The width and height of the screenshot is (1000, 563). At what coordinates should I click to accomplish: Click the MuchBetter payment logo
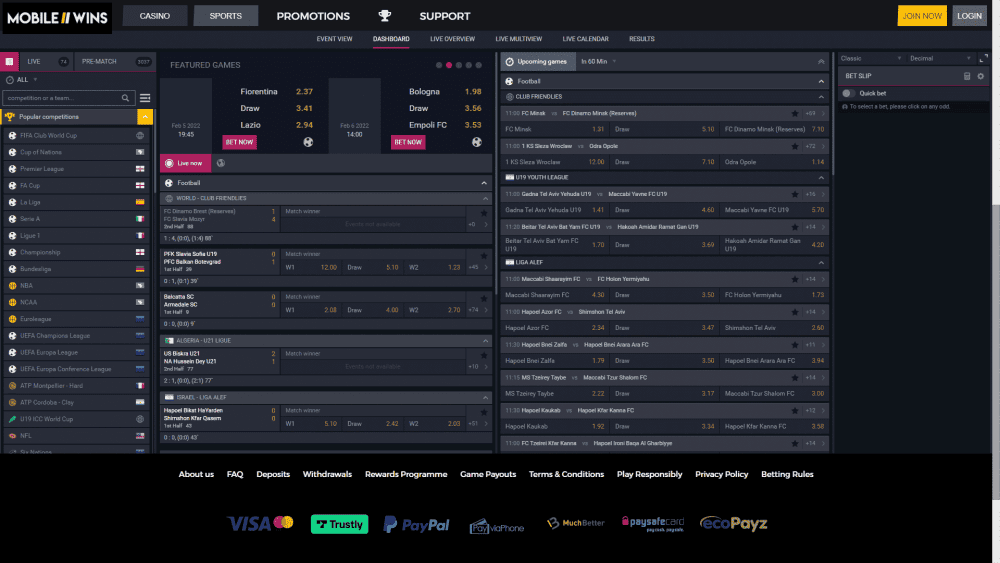pyautogui.click(x=575, y=523)
